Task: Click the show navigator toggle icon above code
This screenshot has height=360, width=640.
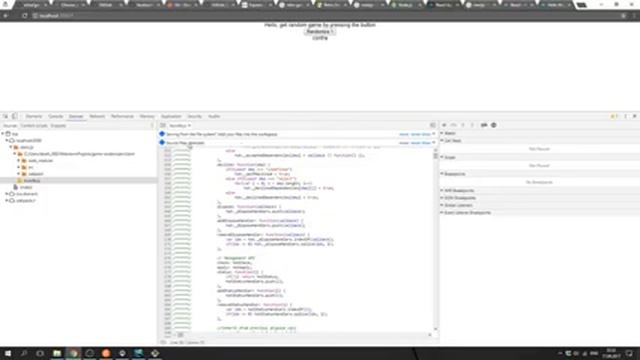Action: (x=163, y=126)
